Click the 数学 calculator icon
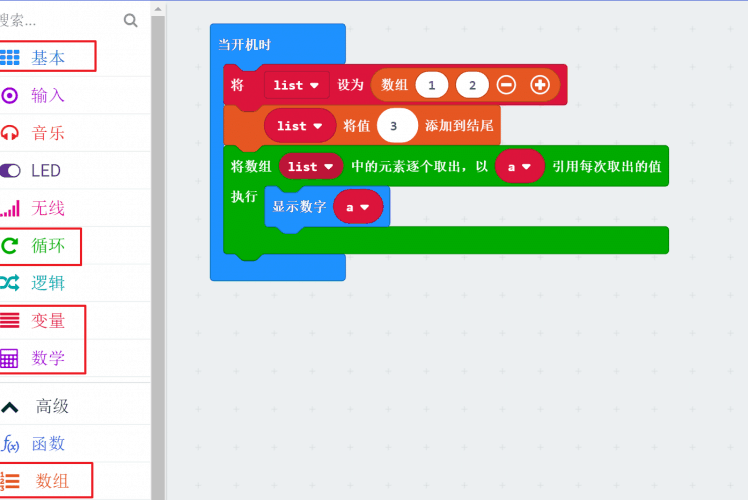748x500 pixels. click(10, 358)
